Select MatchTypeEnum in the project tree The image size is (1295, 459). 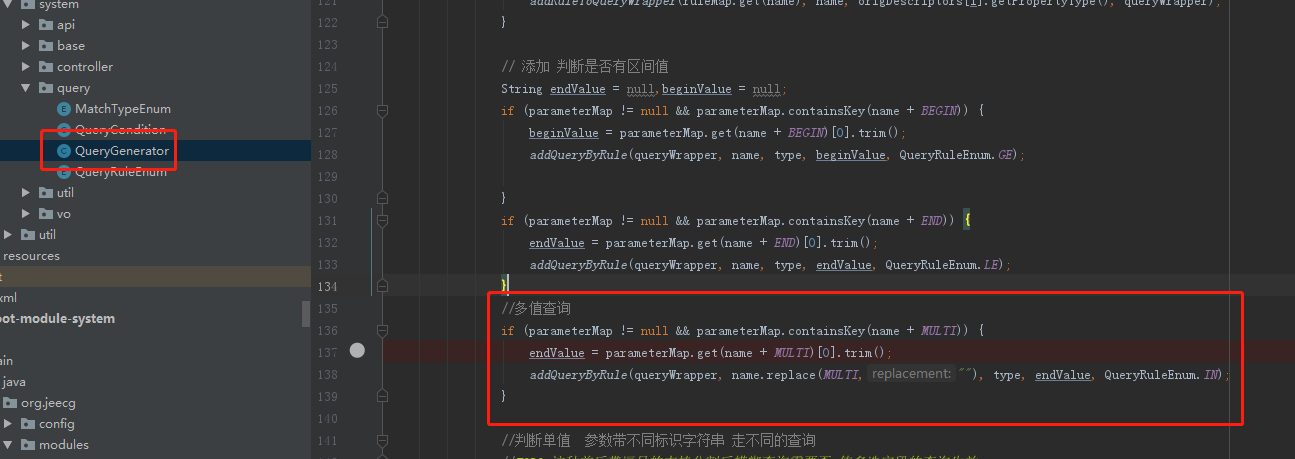click(x=123, y=109)
